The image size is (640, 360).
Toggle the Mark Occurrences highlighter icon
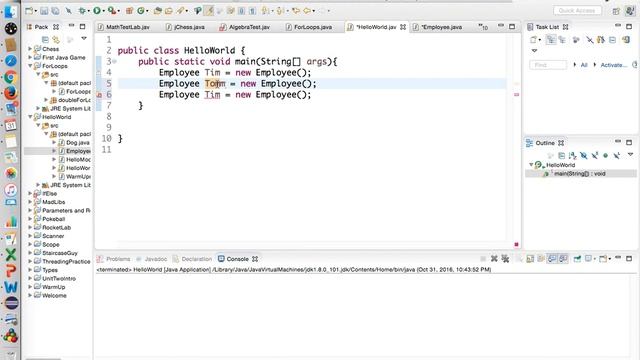[x=209, y=11]
